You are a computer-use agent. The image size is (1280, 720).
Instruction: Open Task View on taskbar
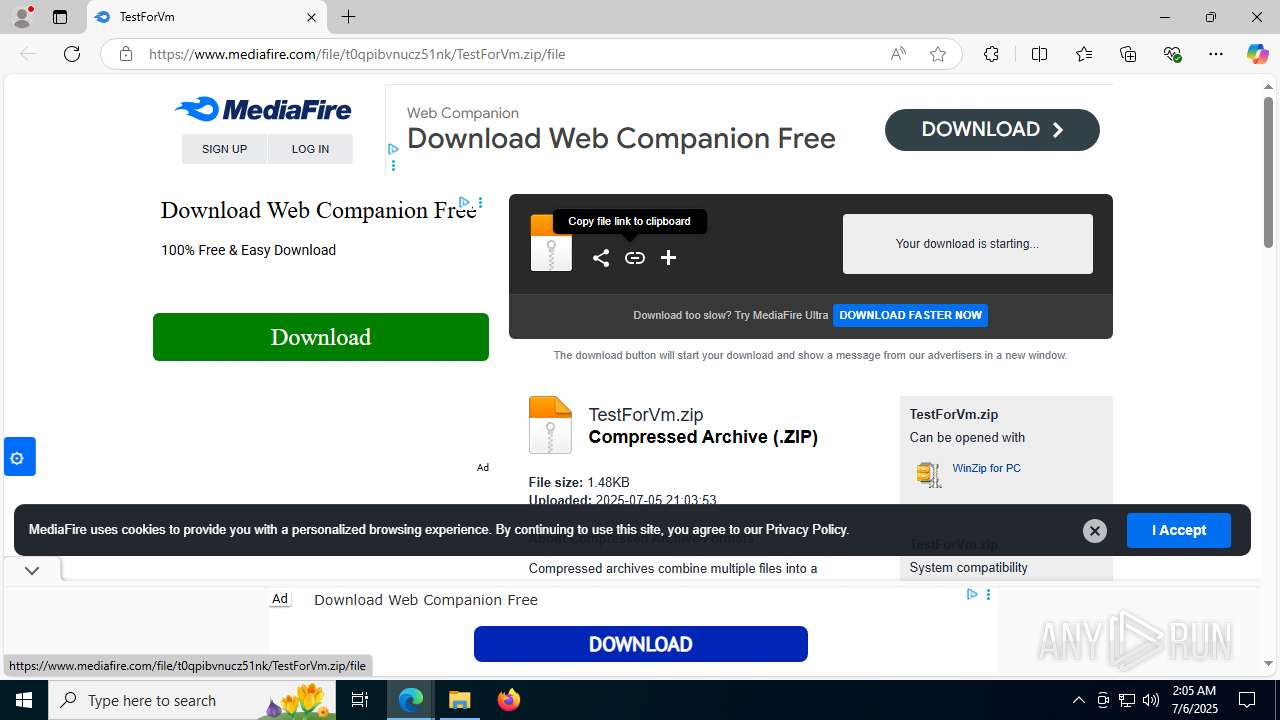[361, 700]
